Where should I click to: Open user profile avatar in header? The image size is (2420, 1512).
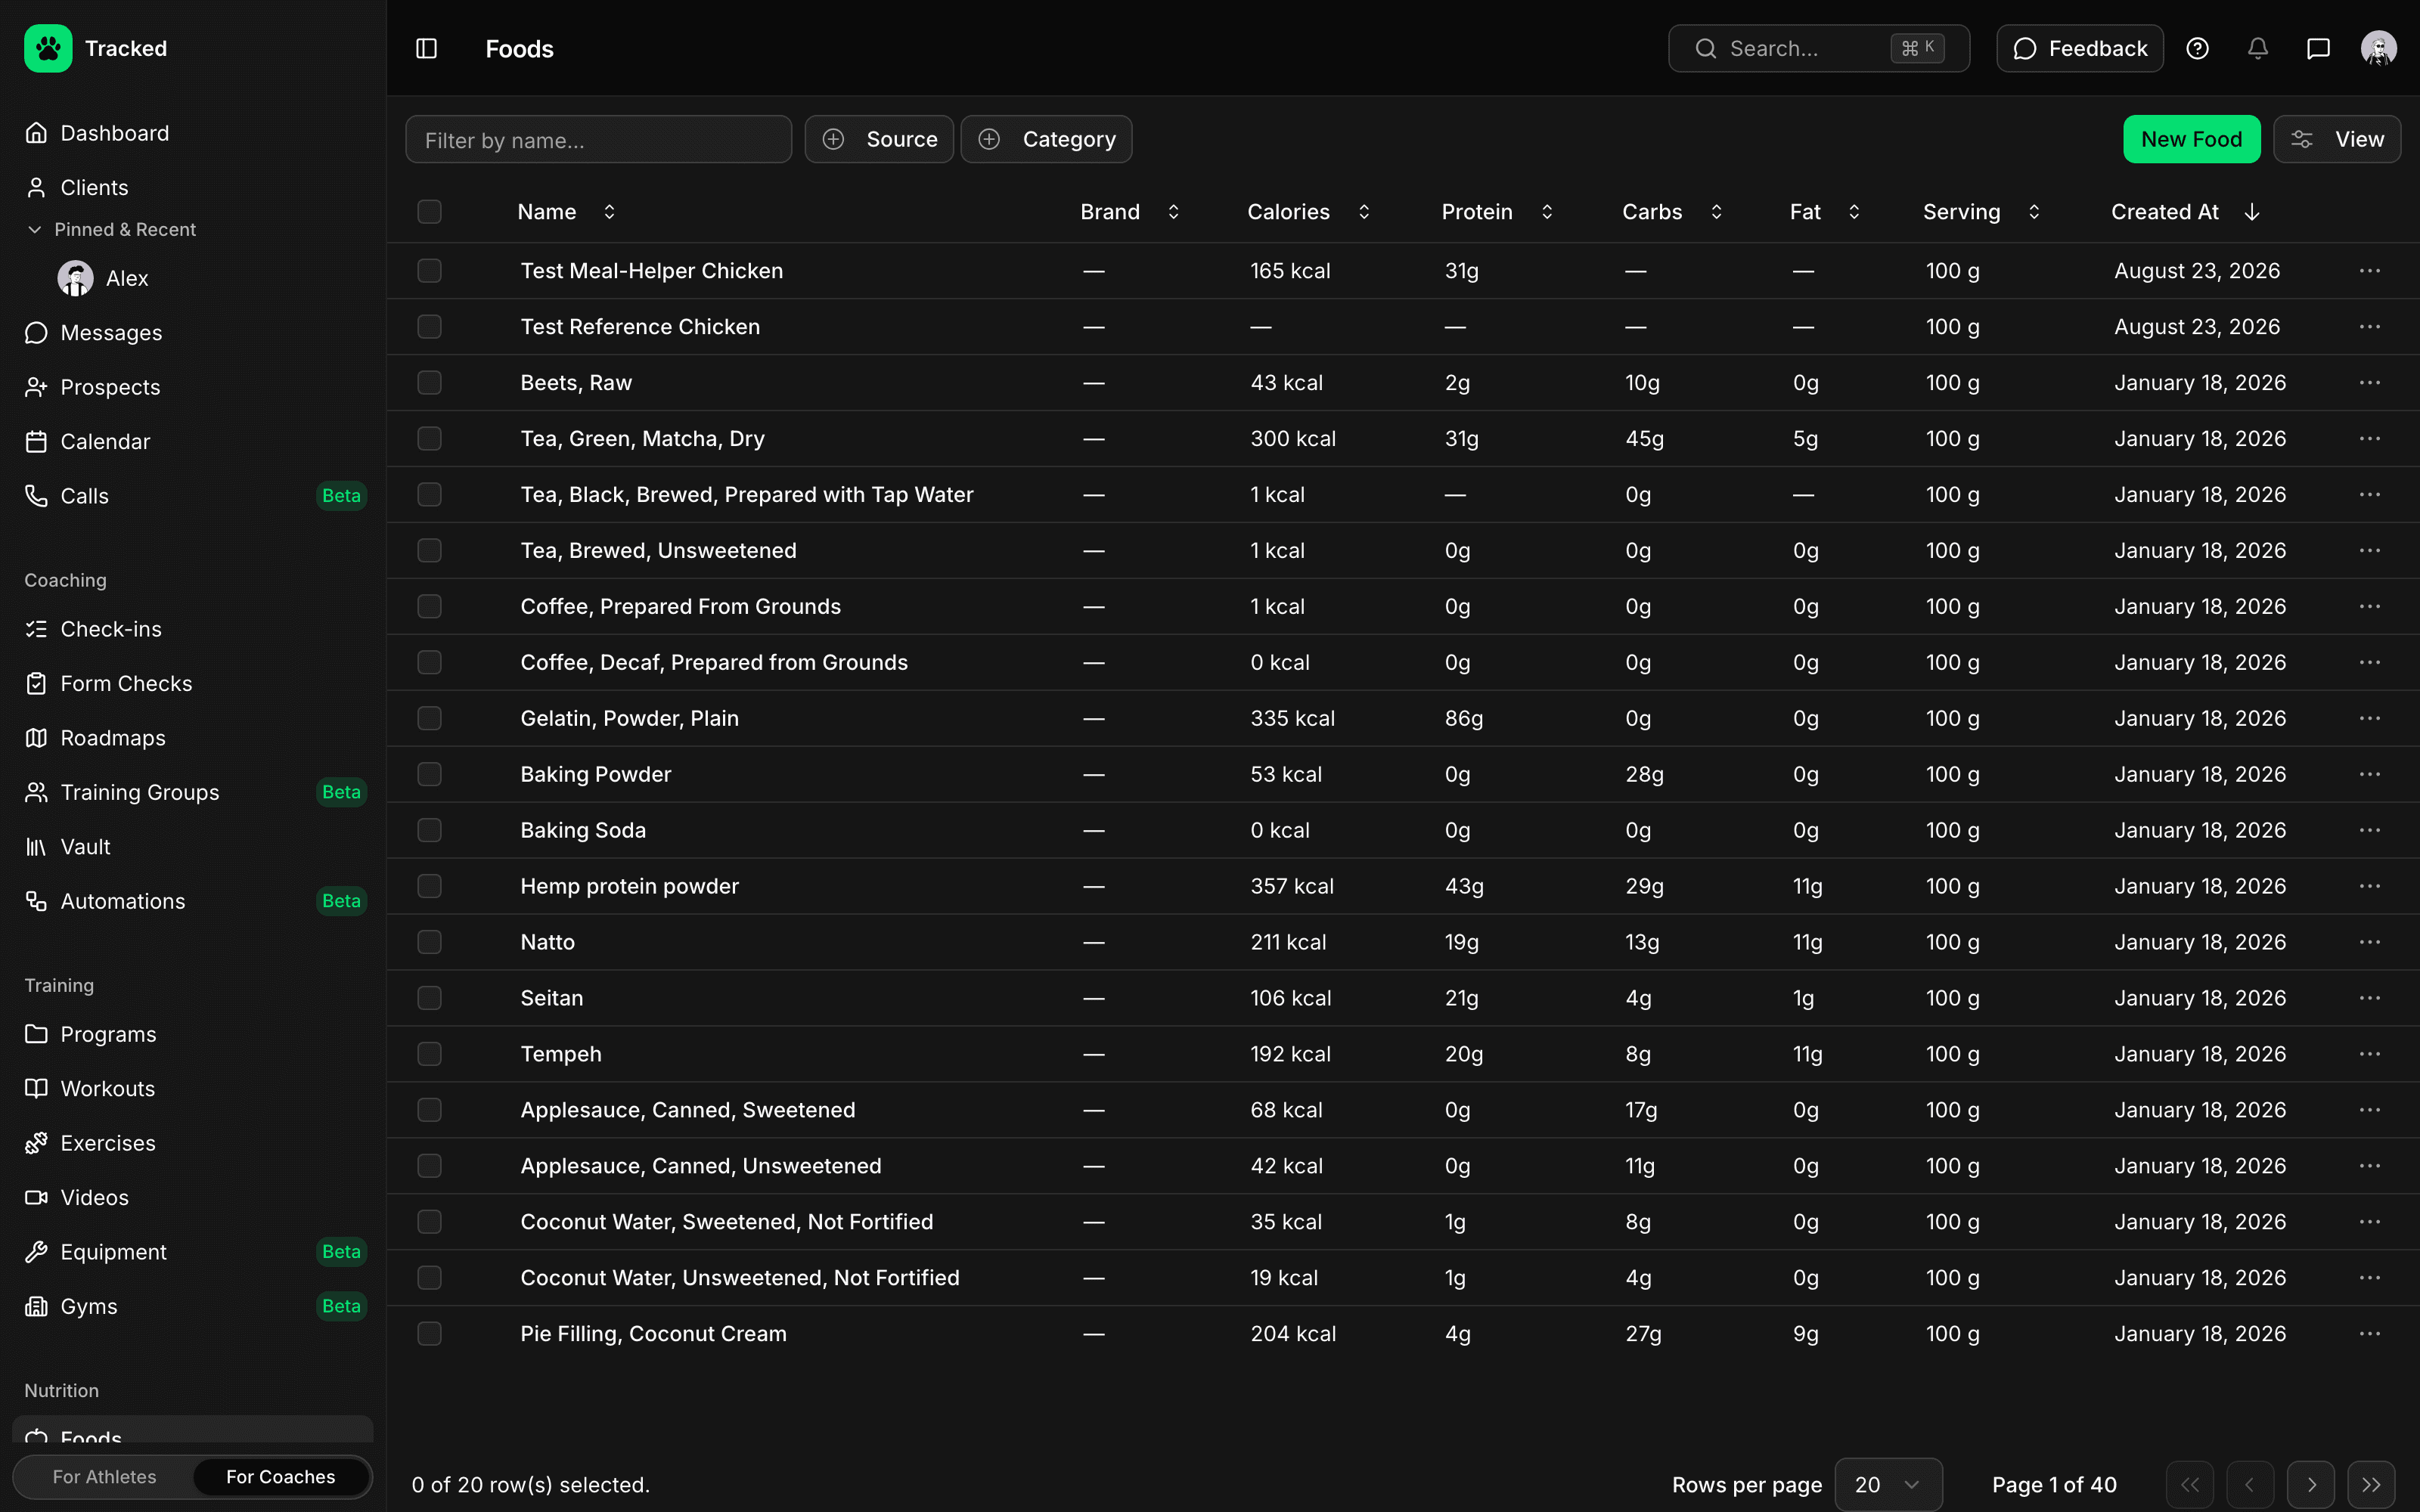point(2379,48)
